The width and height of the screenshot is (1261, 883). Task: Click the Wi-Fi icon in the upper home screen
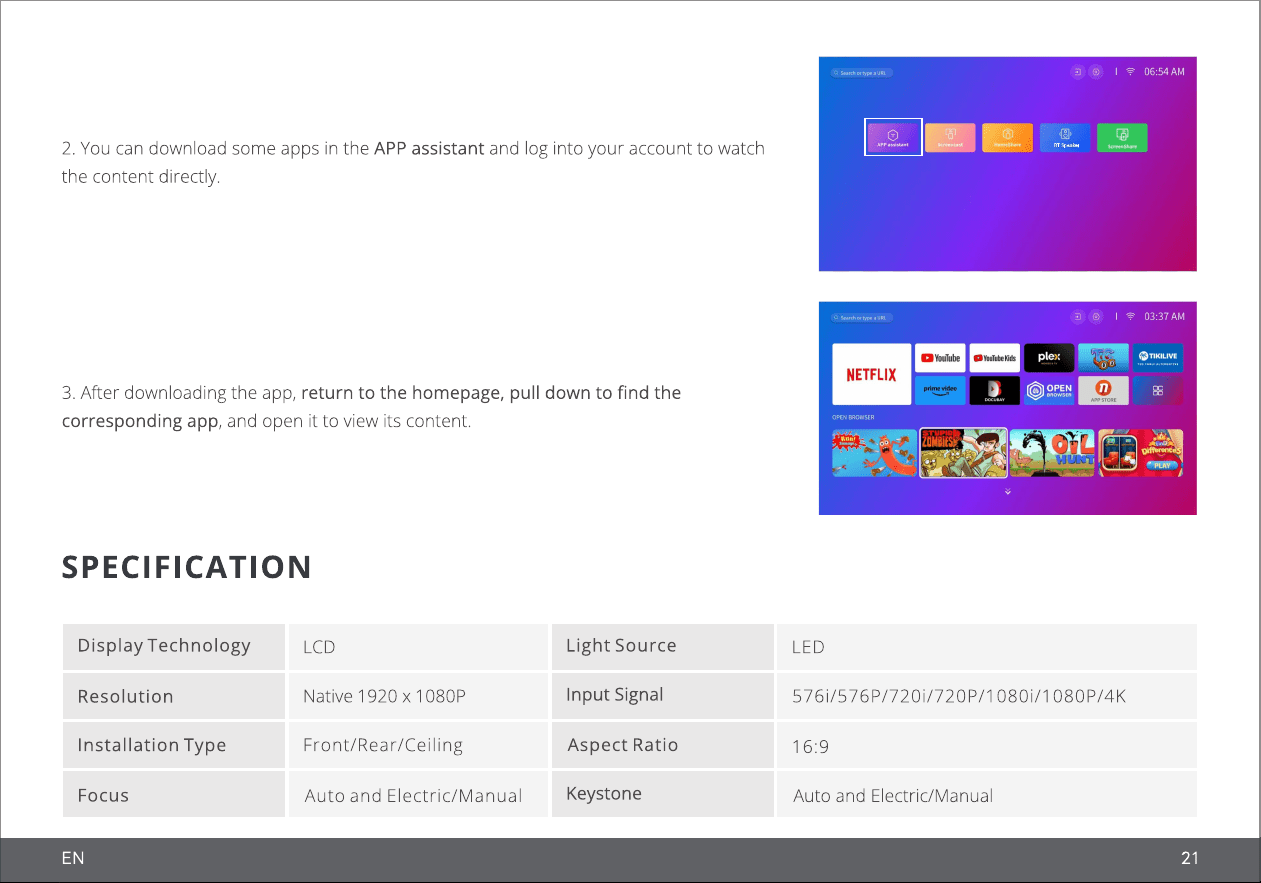tap(1130, 72)
